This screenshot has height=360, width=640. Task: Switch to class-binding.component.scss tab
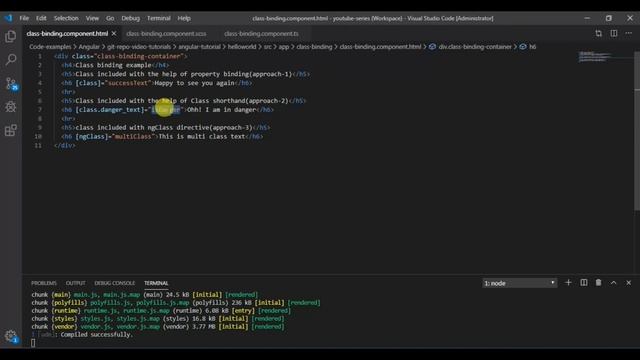166,33
